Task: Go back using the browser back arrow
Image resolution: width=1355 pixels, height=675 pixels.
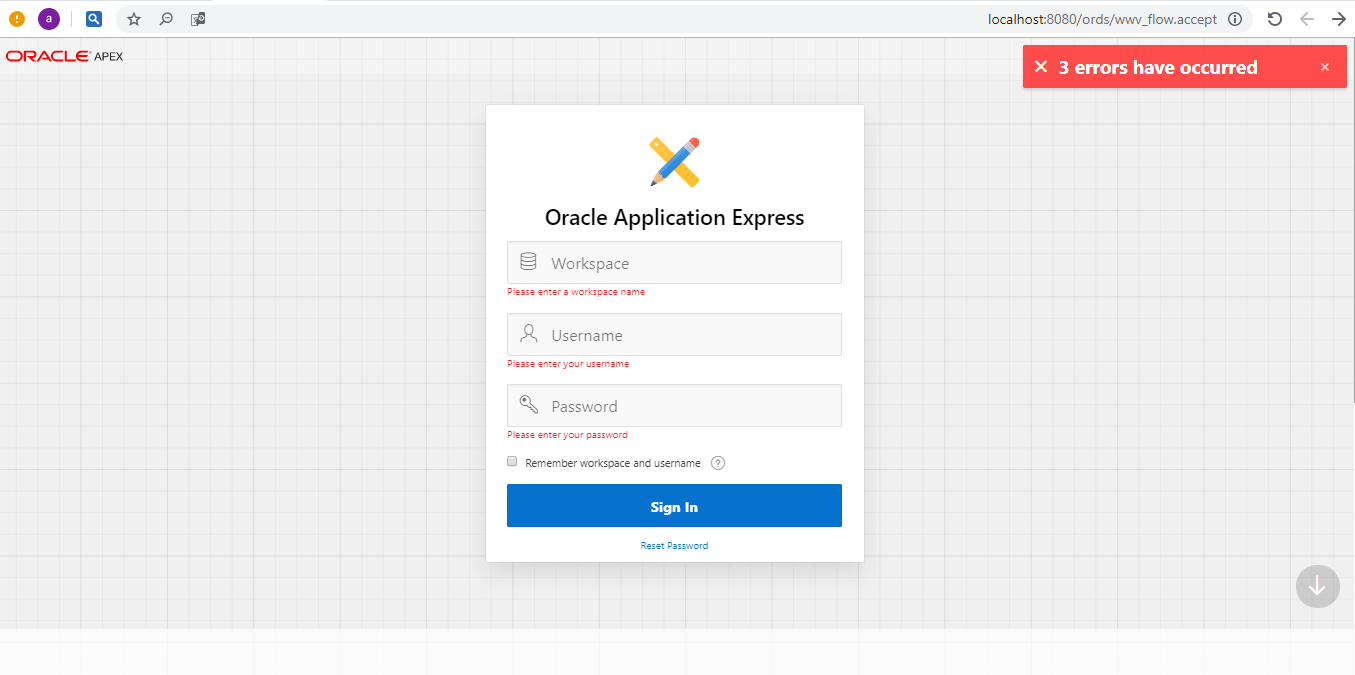Action: [1306, 19]
